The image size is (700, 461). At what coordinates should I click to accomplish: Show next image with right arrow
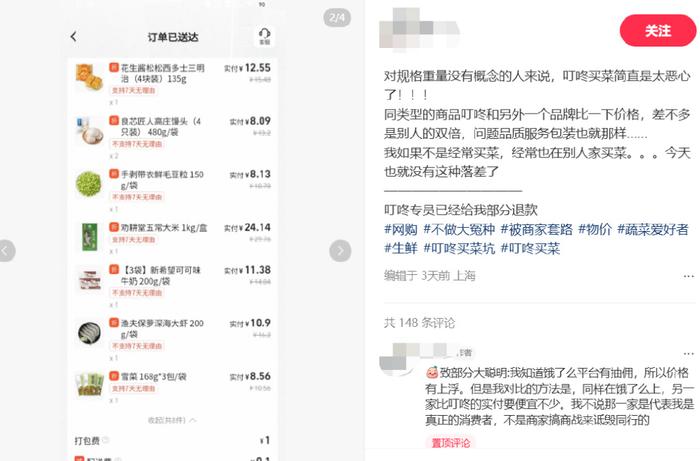click(x=340, y=251)
